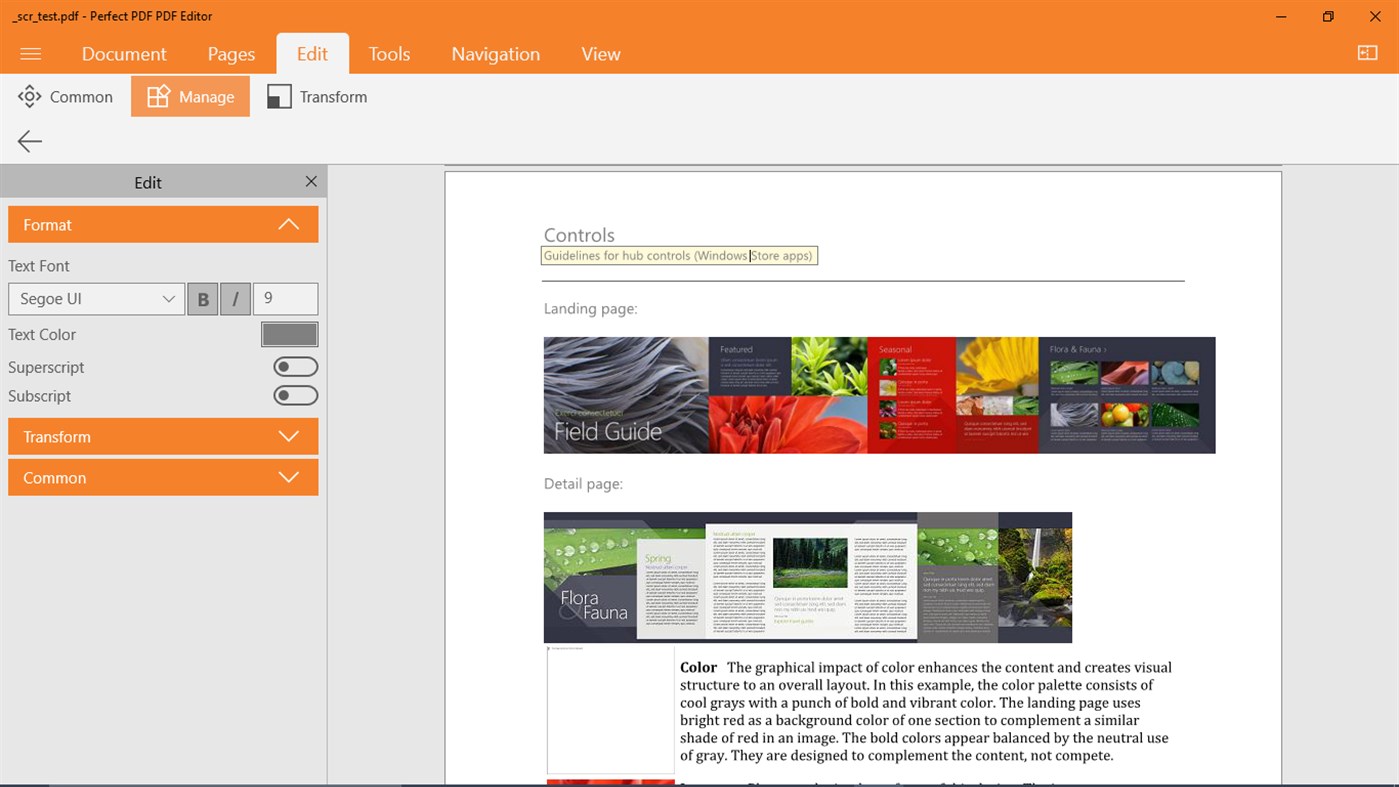Close the Edit panel with the X
The height and width of the screenshot is (787, 1399).
(x=310, y=181)
